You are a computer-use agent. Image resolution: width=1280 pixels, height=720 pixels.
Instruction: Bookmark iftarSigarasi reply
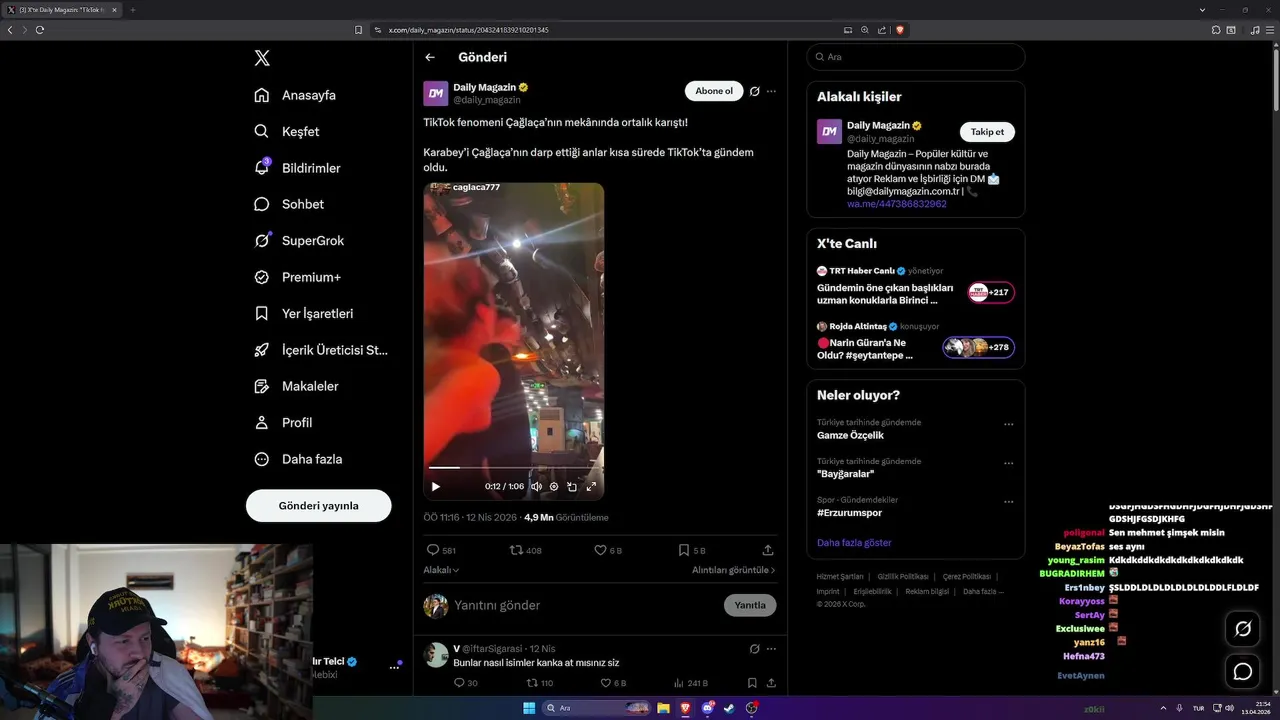pos(752,683)
